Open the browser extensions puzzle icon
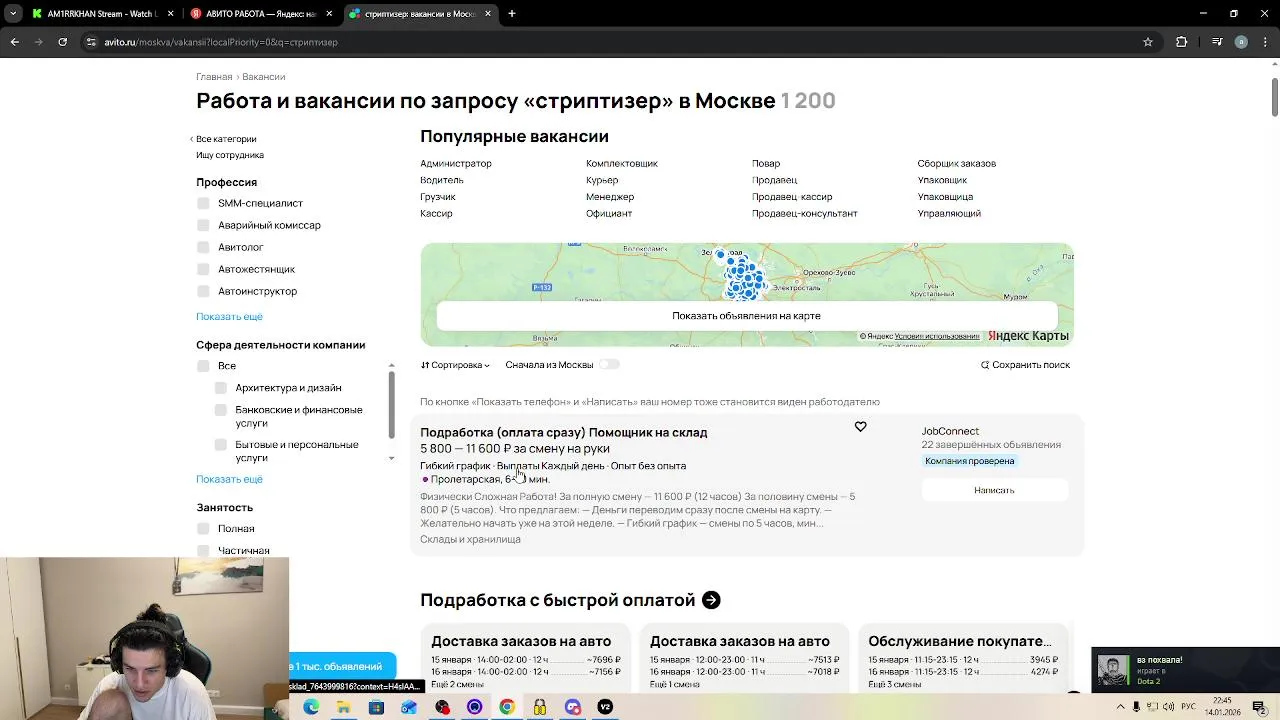 (1181, 42)
